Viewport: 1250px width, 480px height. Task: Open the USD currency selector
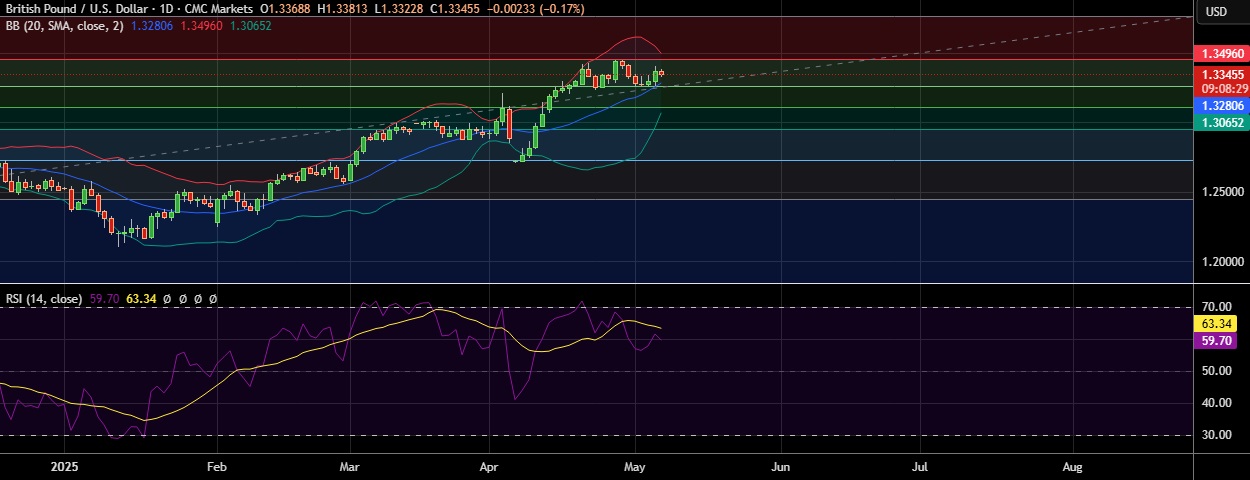pos(1216,12)
